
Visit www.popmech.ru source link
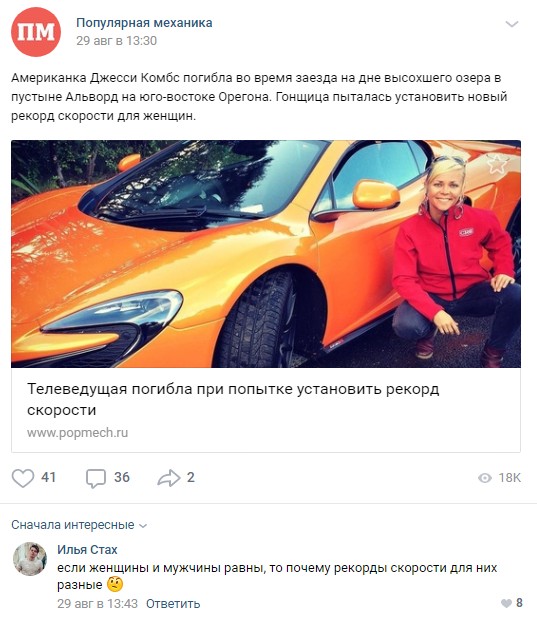click(78, 433)
